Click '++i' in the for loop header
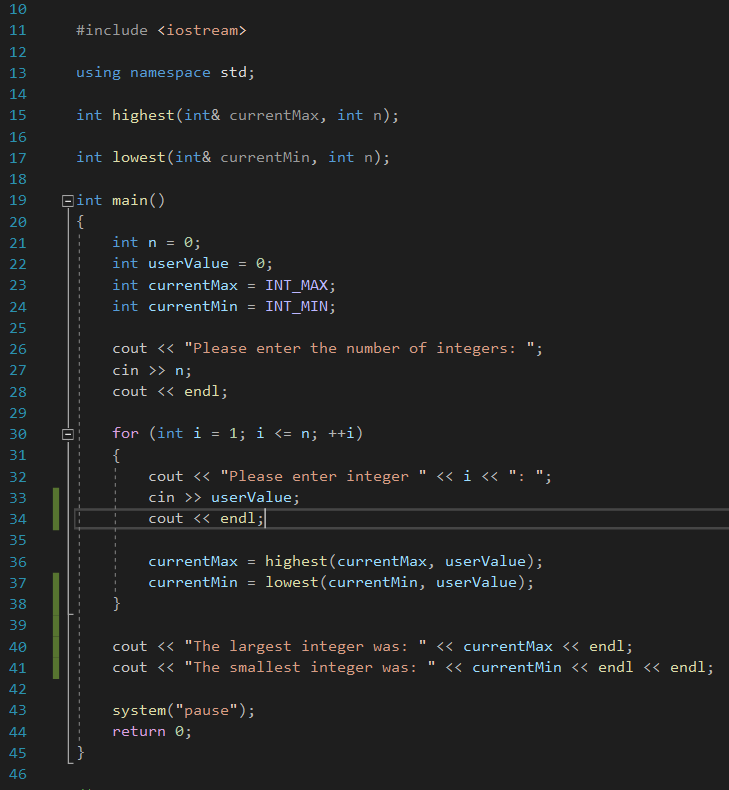The height and width of the screenshot is (790, 729). pos(341,433)
